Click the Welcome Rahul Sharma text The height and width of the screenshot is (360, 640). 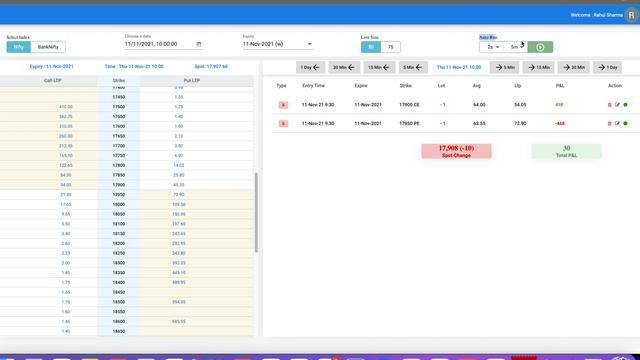coord(597,15)
